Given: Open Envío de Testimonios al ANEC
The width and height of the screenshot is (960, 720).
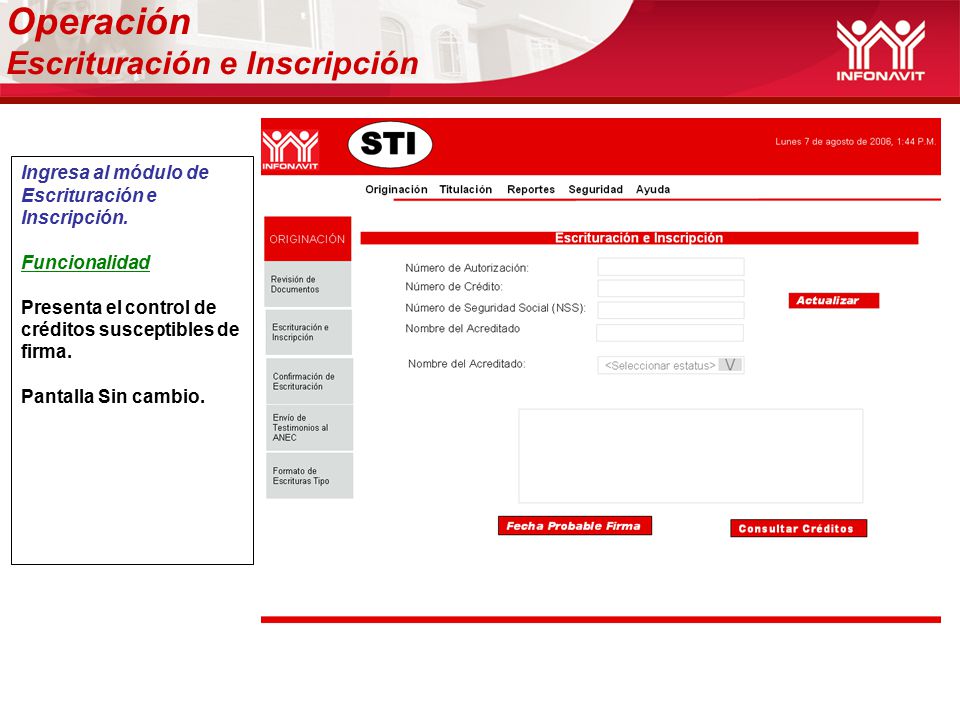Looking at the screenshot, I should 309,427.
